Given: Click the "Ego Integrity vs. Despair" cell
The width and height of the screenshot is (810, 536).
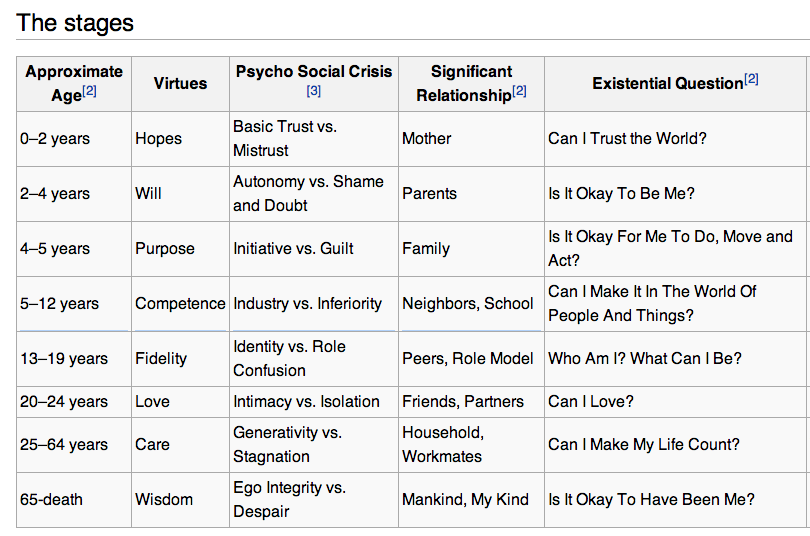Looking at the screenshot, I should (289, 499).
